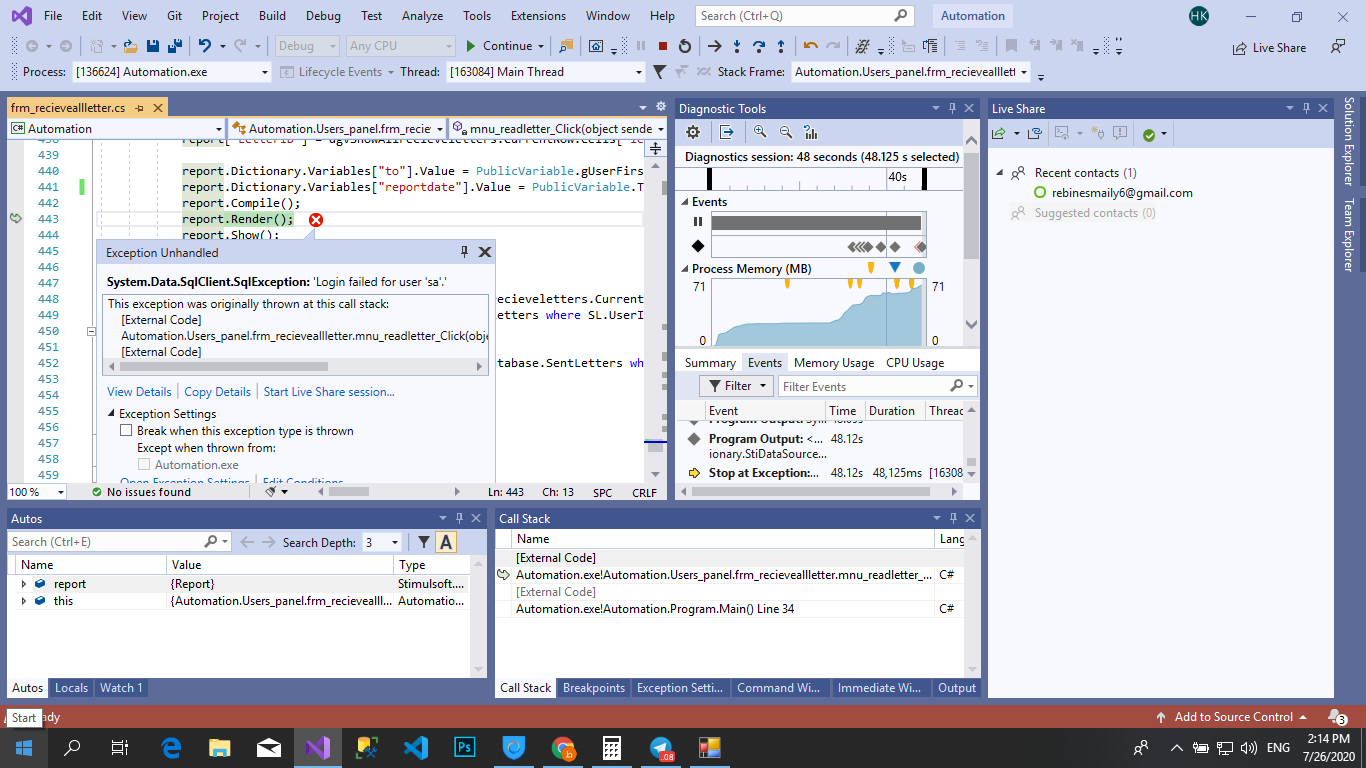Toggle Break when this exception type is thrown
This screenshot has height=768, width=1366.
[x=126, y=431]
